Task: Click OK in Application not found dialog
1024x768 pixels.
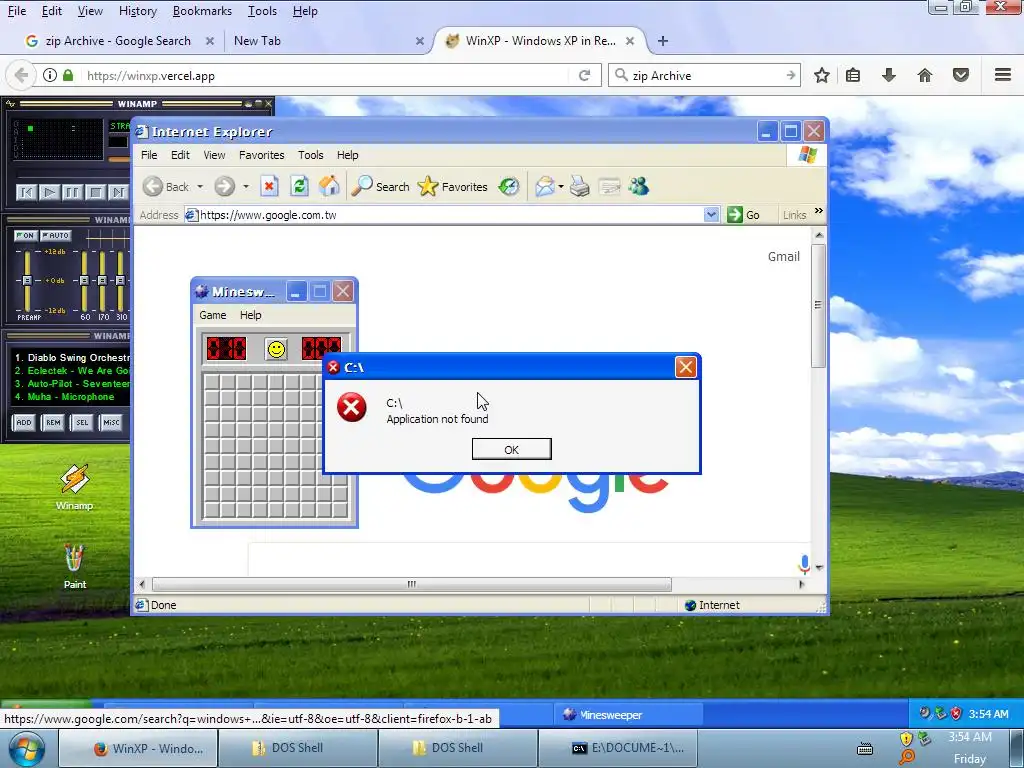Action: 511,449
